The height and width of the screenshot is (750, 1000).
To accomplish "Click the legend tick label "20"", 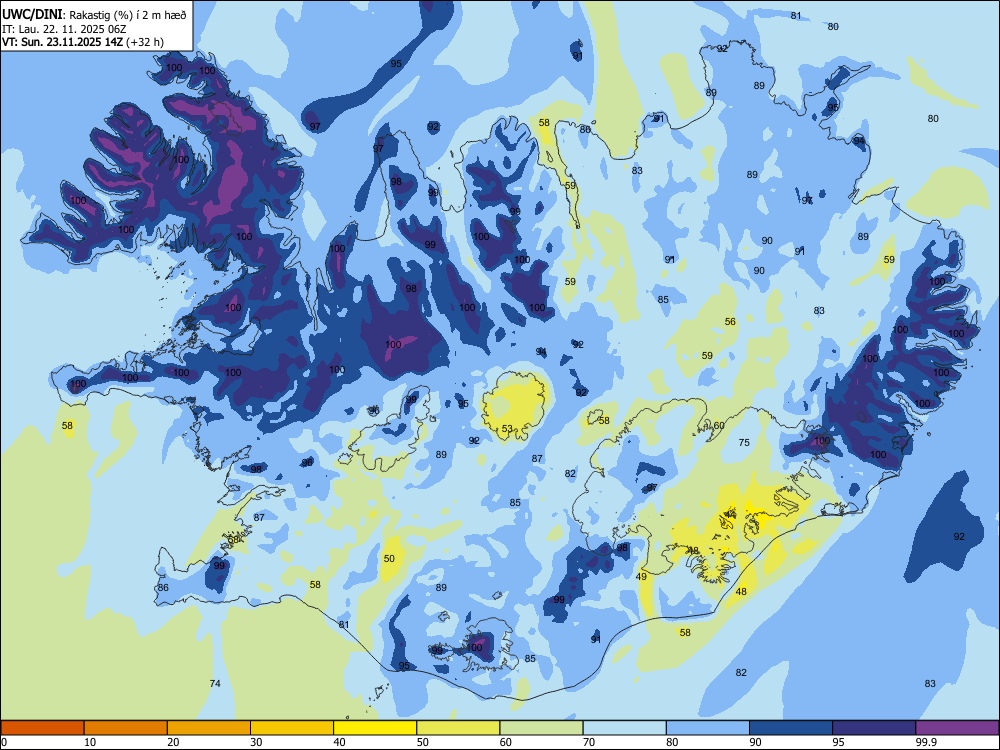I will (173, 742).
